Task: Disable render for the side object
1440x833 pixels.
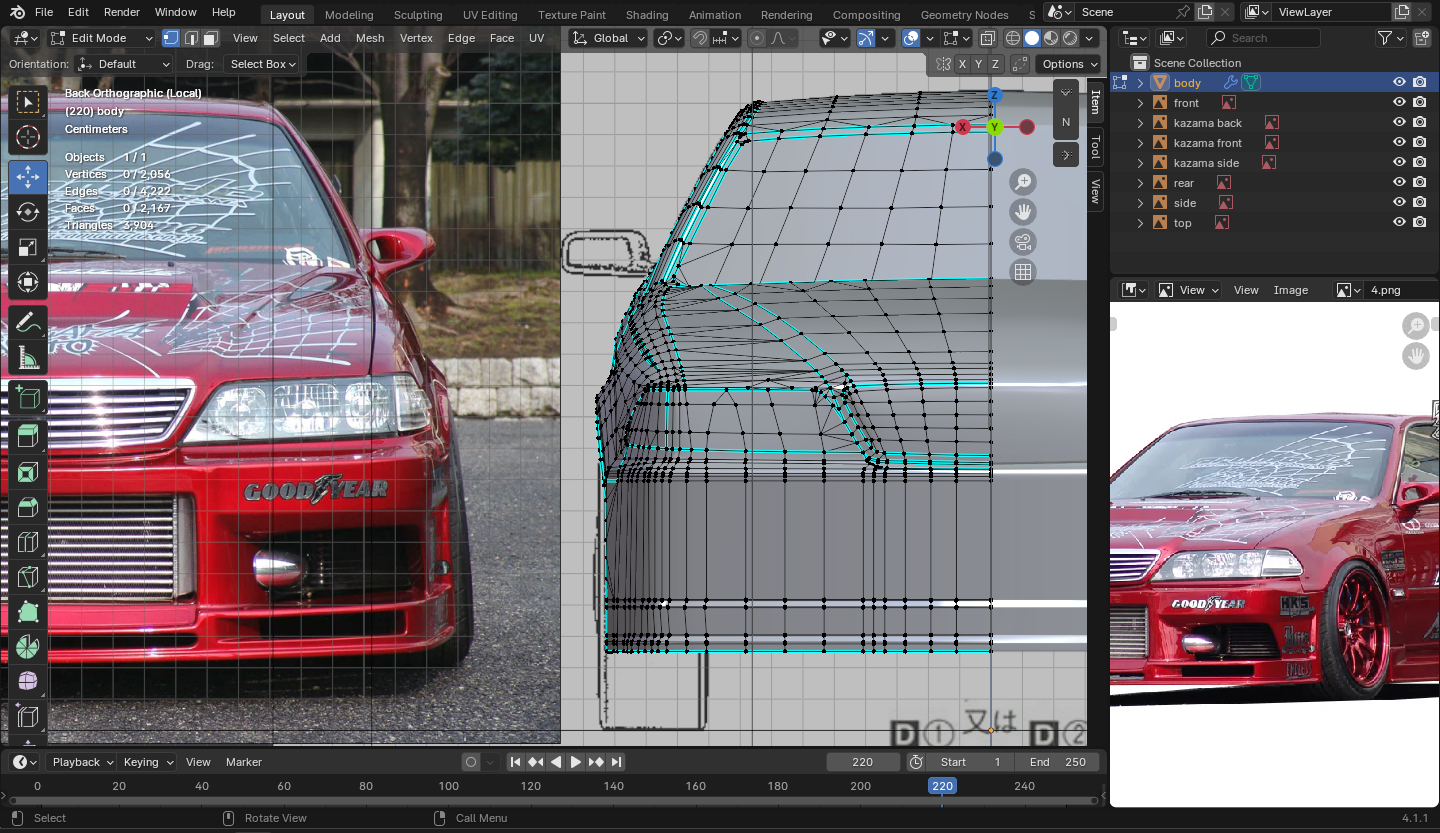Action: point(1420,203)
